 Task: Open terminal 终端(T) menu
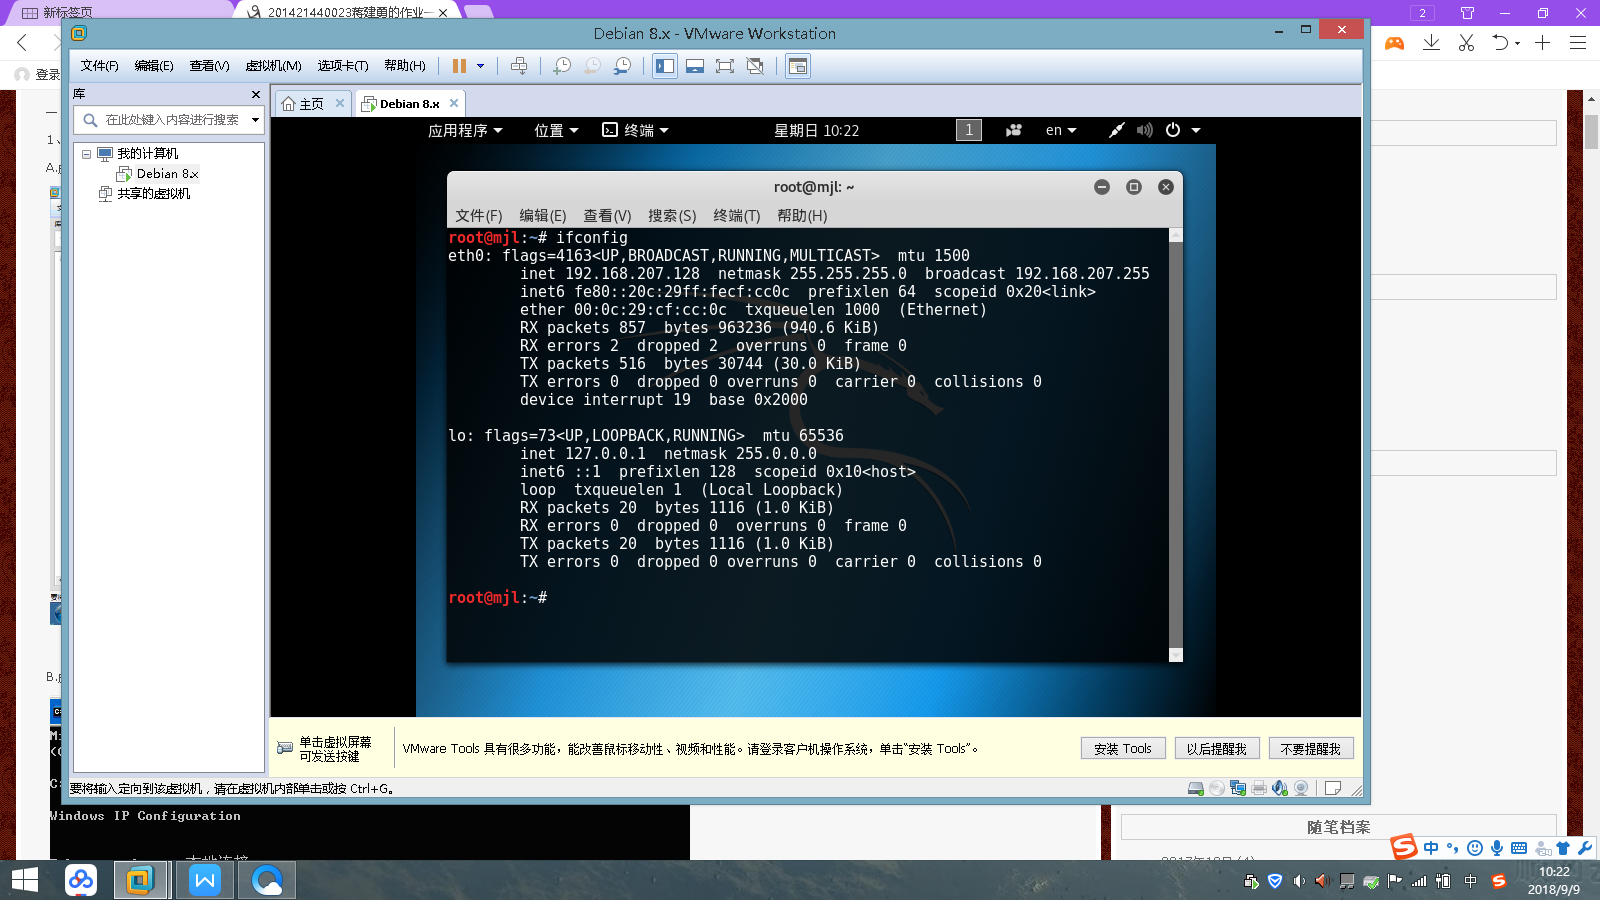(x=737, y=216)
